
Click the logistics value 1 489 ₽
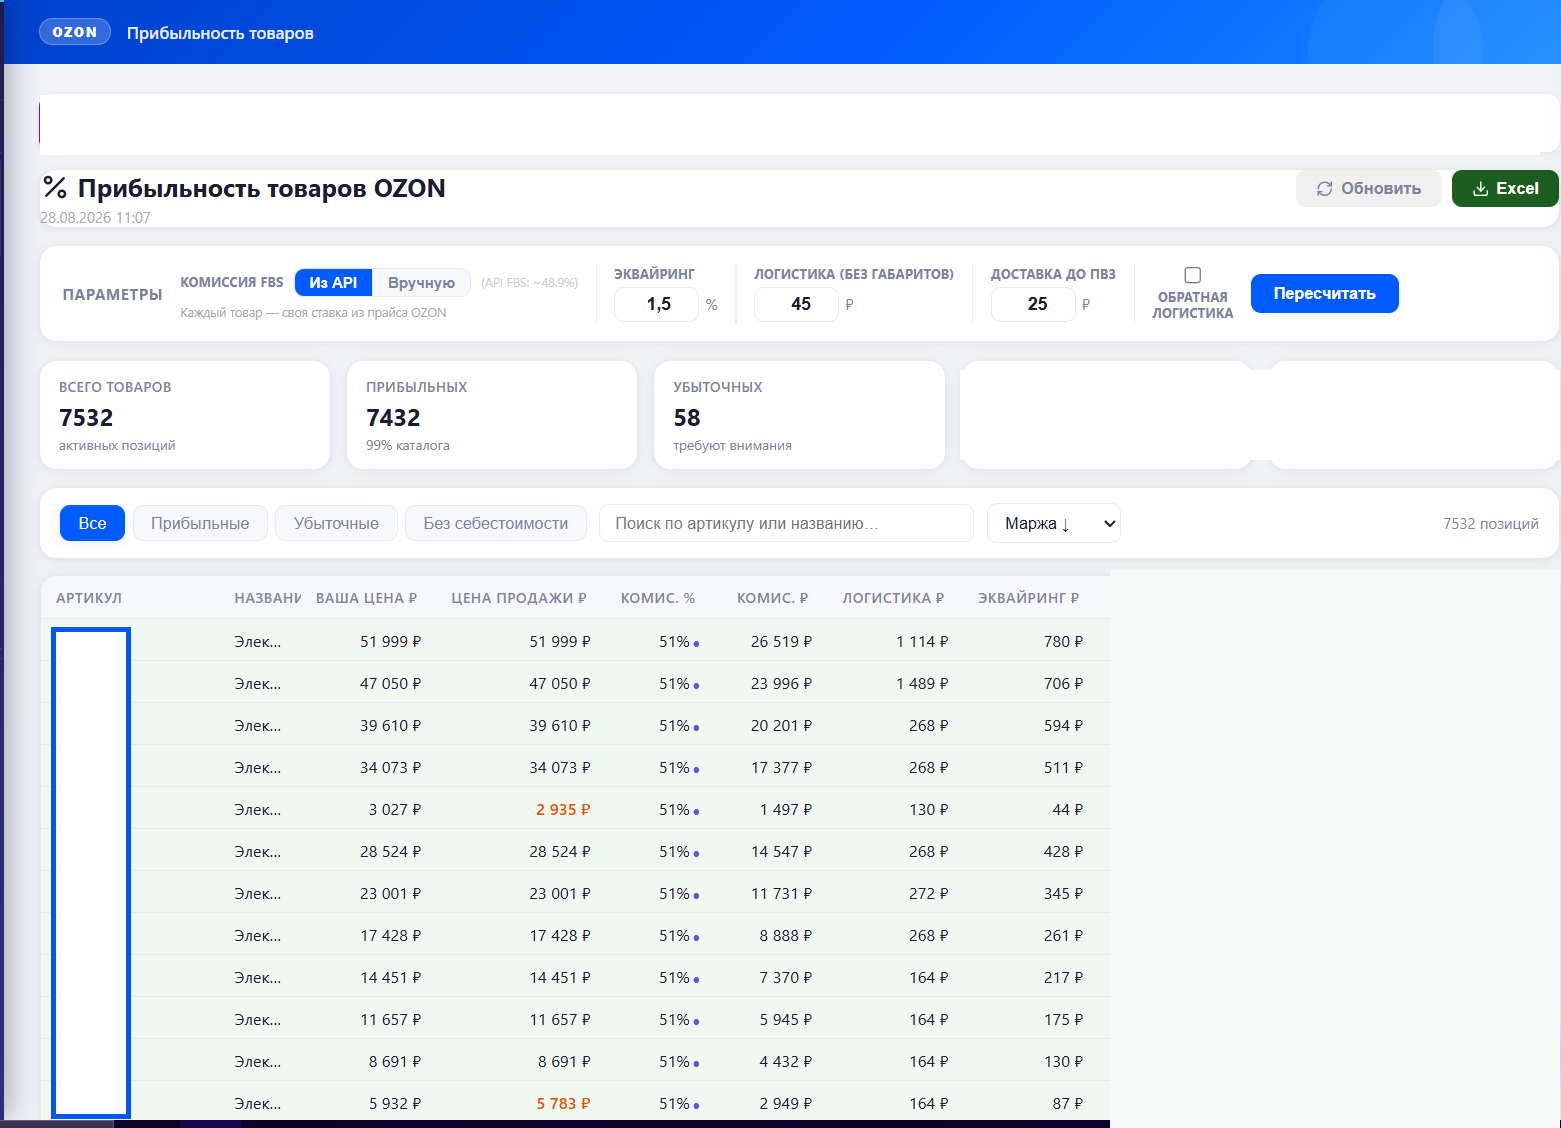coord(922,684)
